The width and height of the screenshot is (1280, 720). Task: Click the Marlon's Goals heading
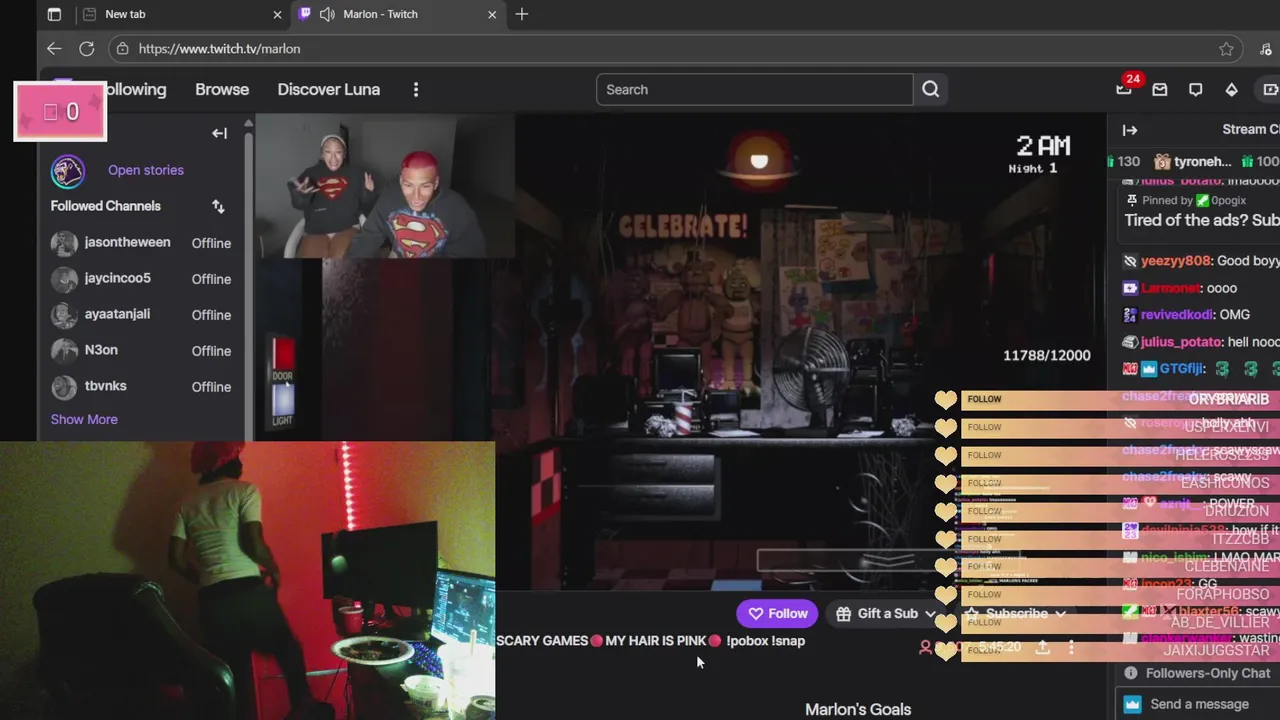pyautogui.click(x=858, y=709)
